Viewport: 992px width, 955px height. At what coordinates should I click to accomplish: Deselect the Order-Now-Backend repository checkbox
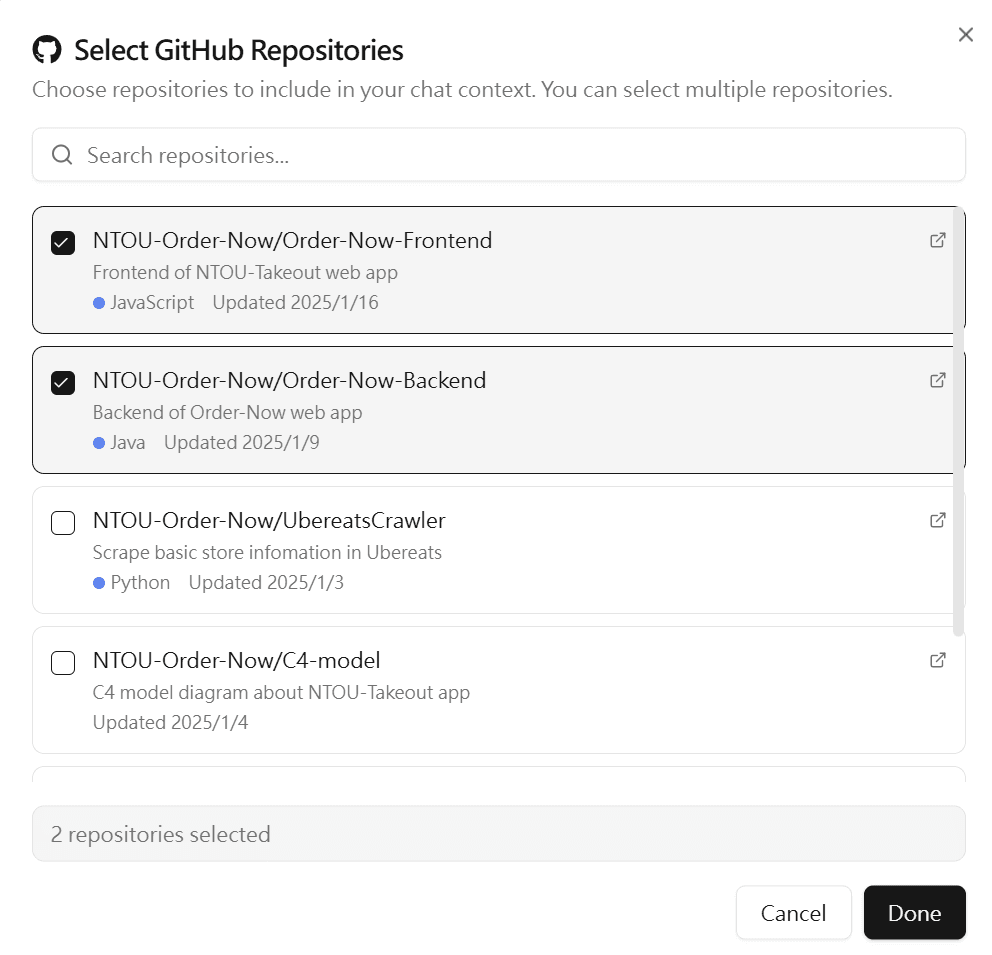point(63,382)
